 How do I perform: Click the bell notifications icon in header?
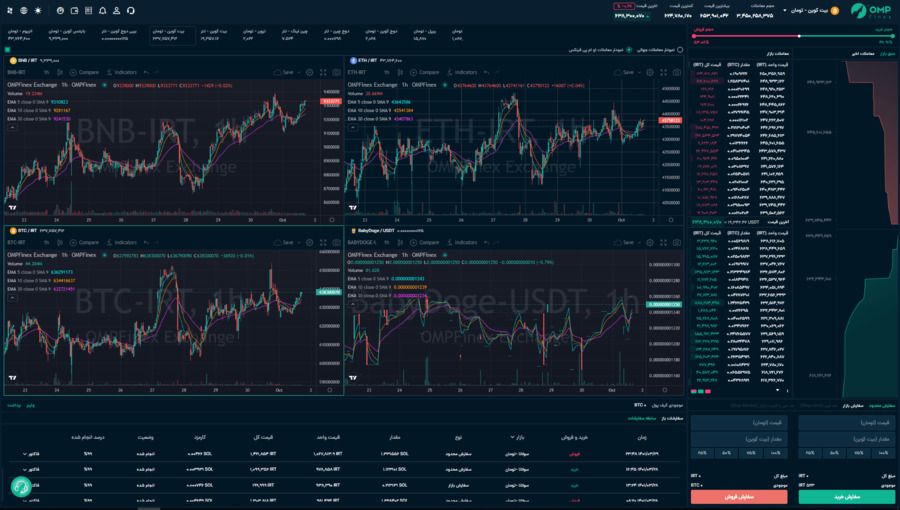(103, 10)
